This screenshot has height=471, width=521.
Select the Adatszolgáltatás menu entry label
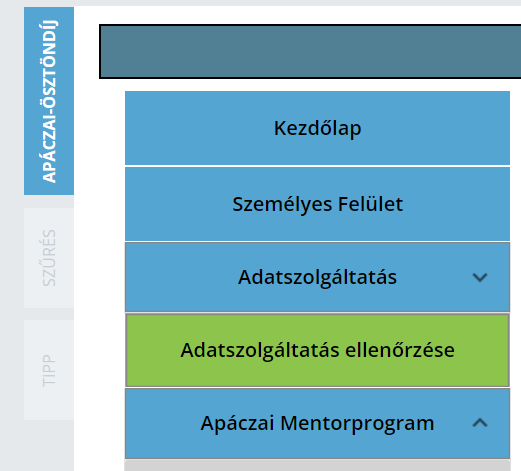click(x=317, y=277)
